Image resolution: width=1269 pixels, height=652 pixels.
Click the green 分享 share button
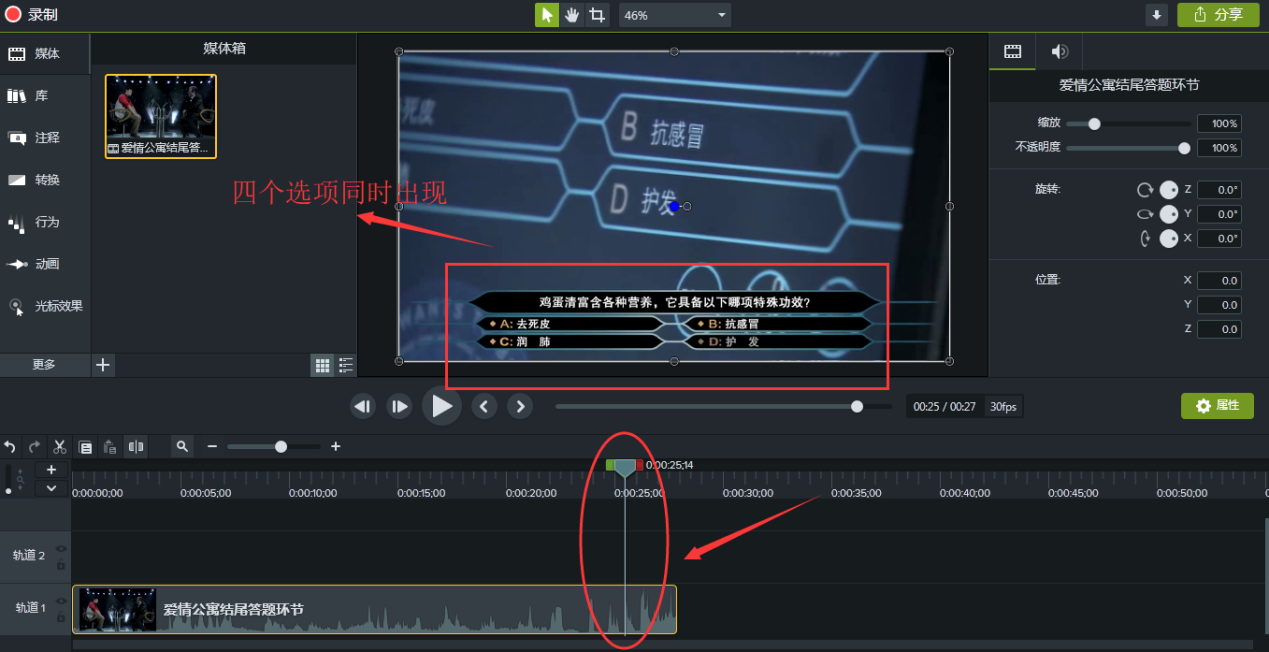click(x=1218, y=15)
